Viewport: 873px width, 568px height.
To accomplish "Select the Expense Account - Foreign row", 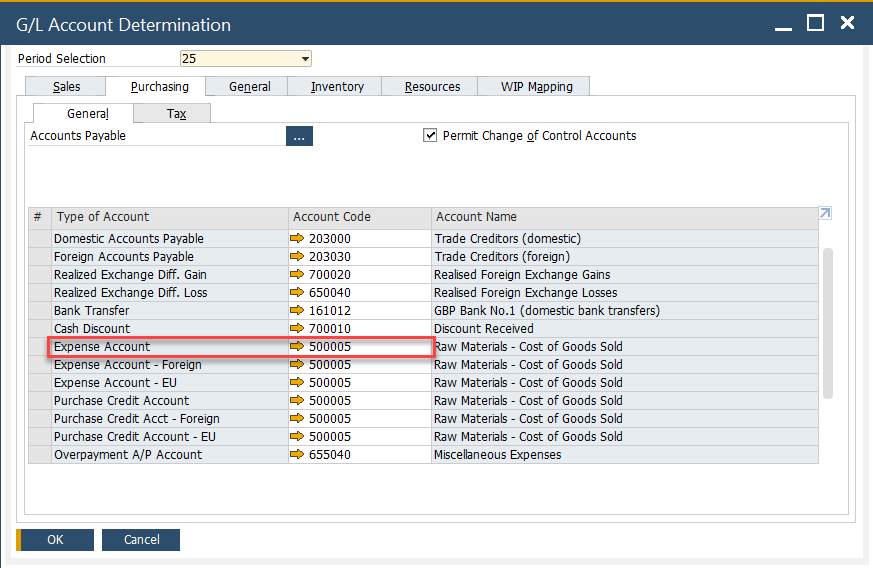I will [x=127, y=365].
